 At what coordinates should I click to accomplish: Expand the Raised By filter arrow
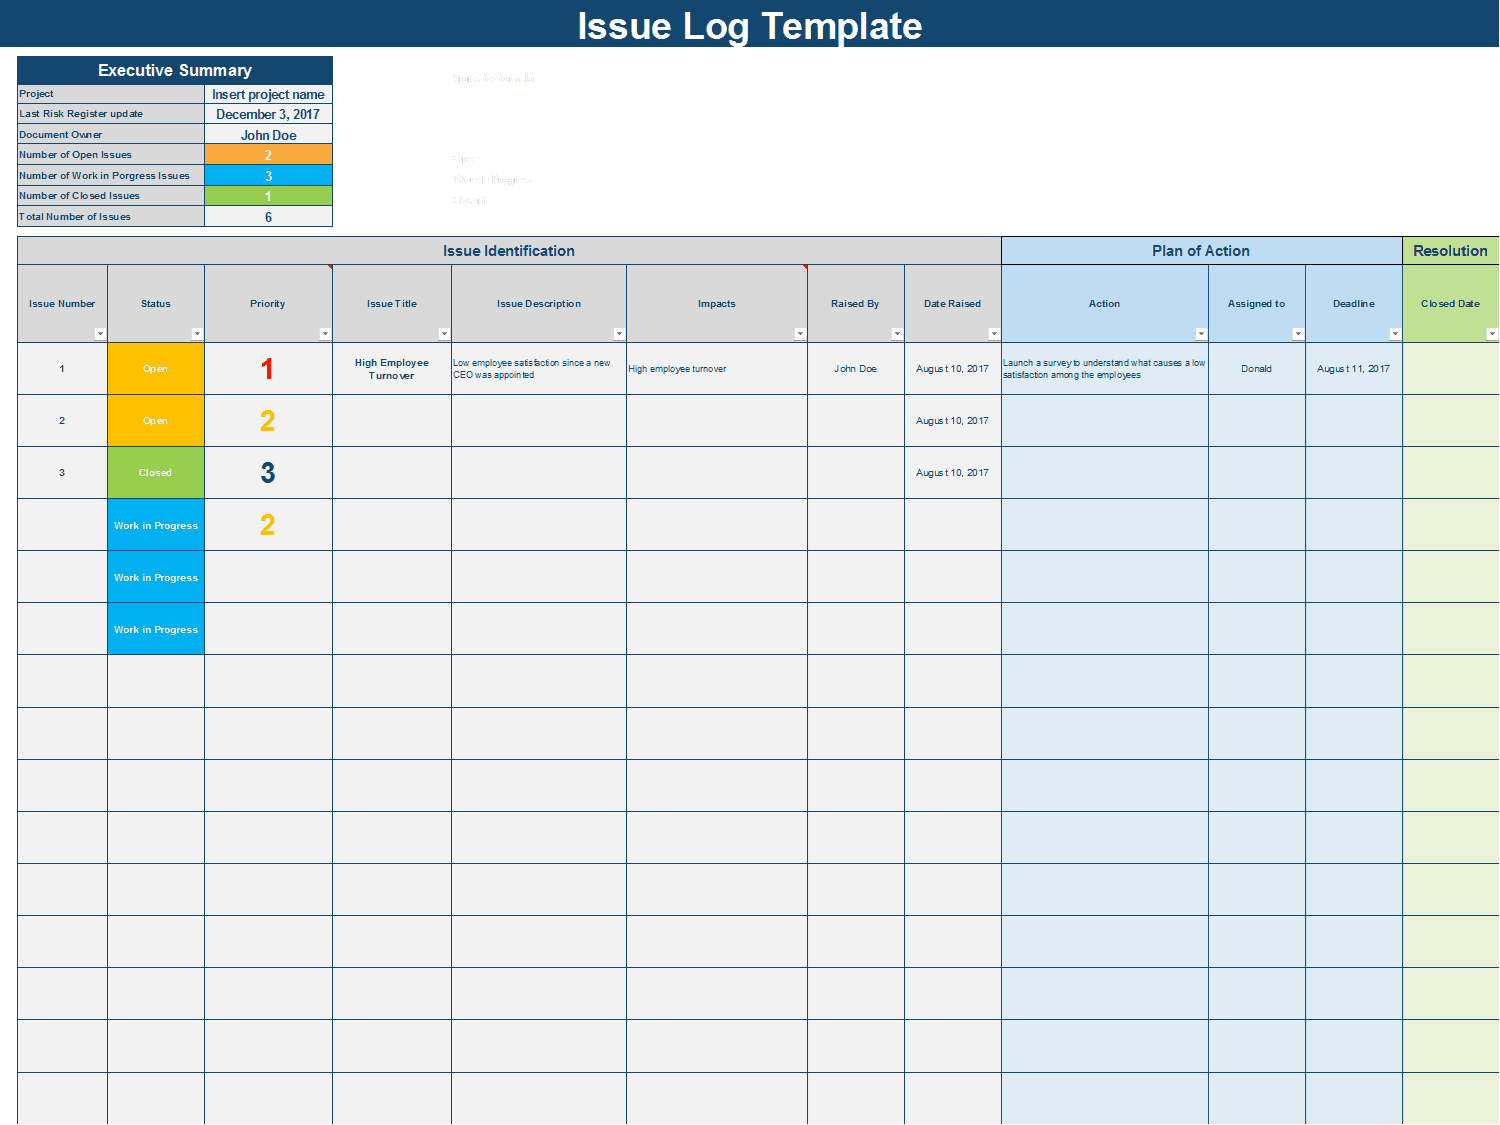click(897, 334)
